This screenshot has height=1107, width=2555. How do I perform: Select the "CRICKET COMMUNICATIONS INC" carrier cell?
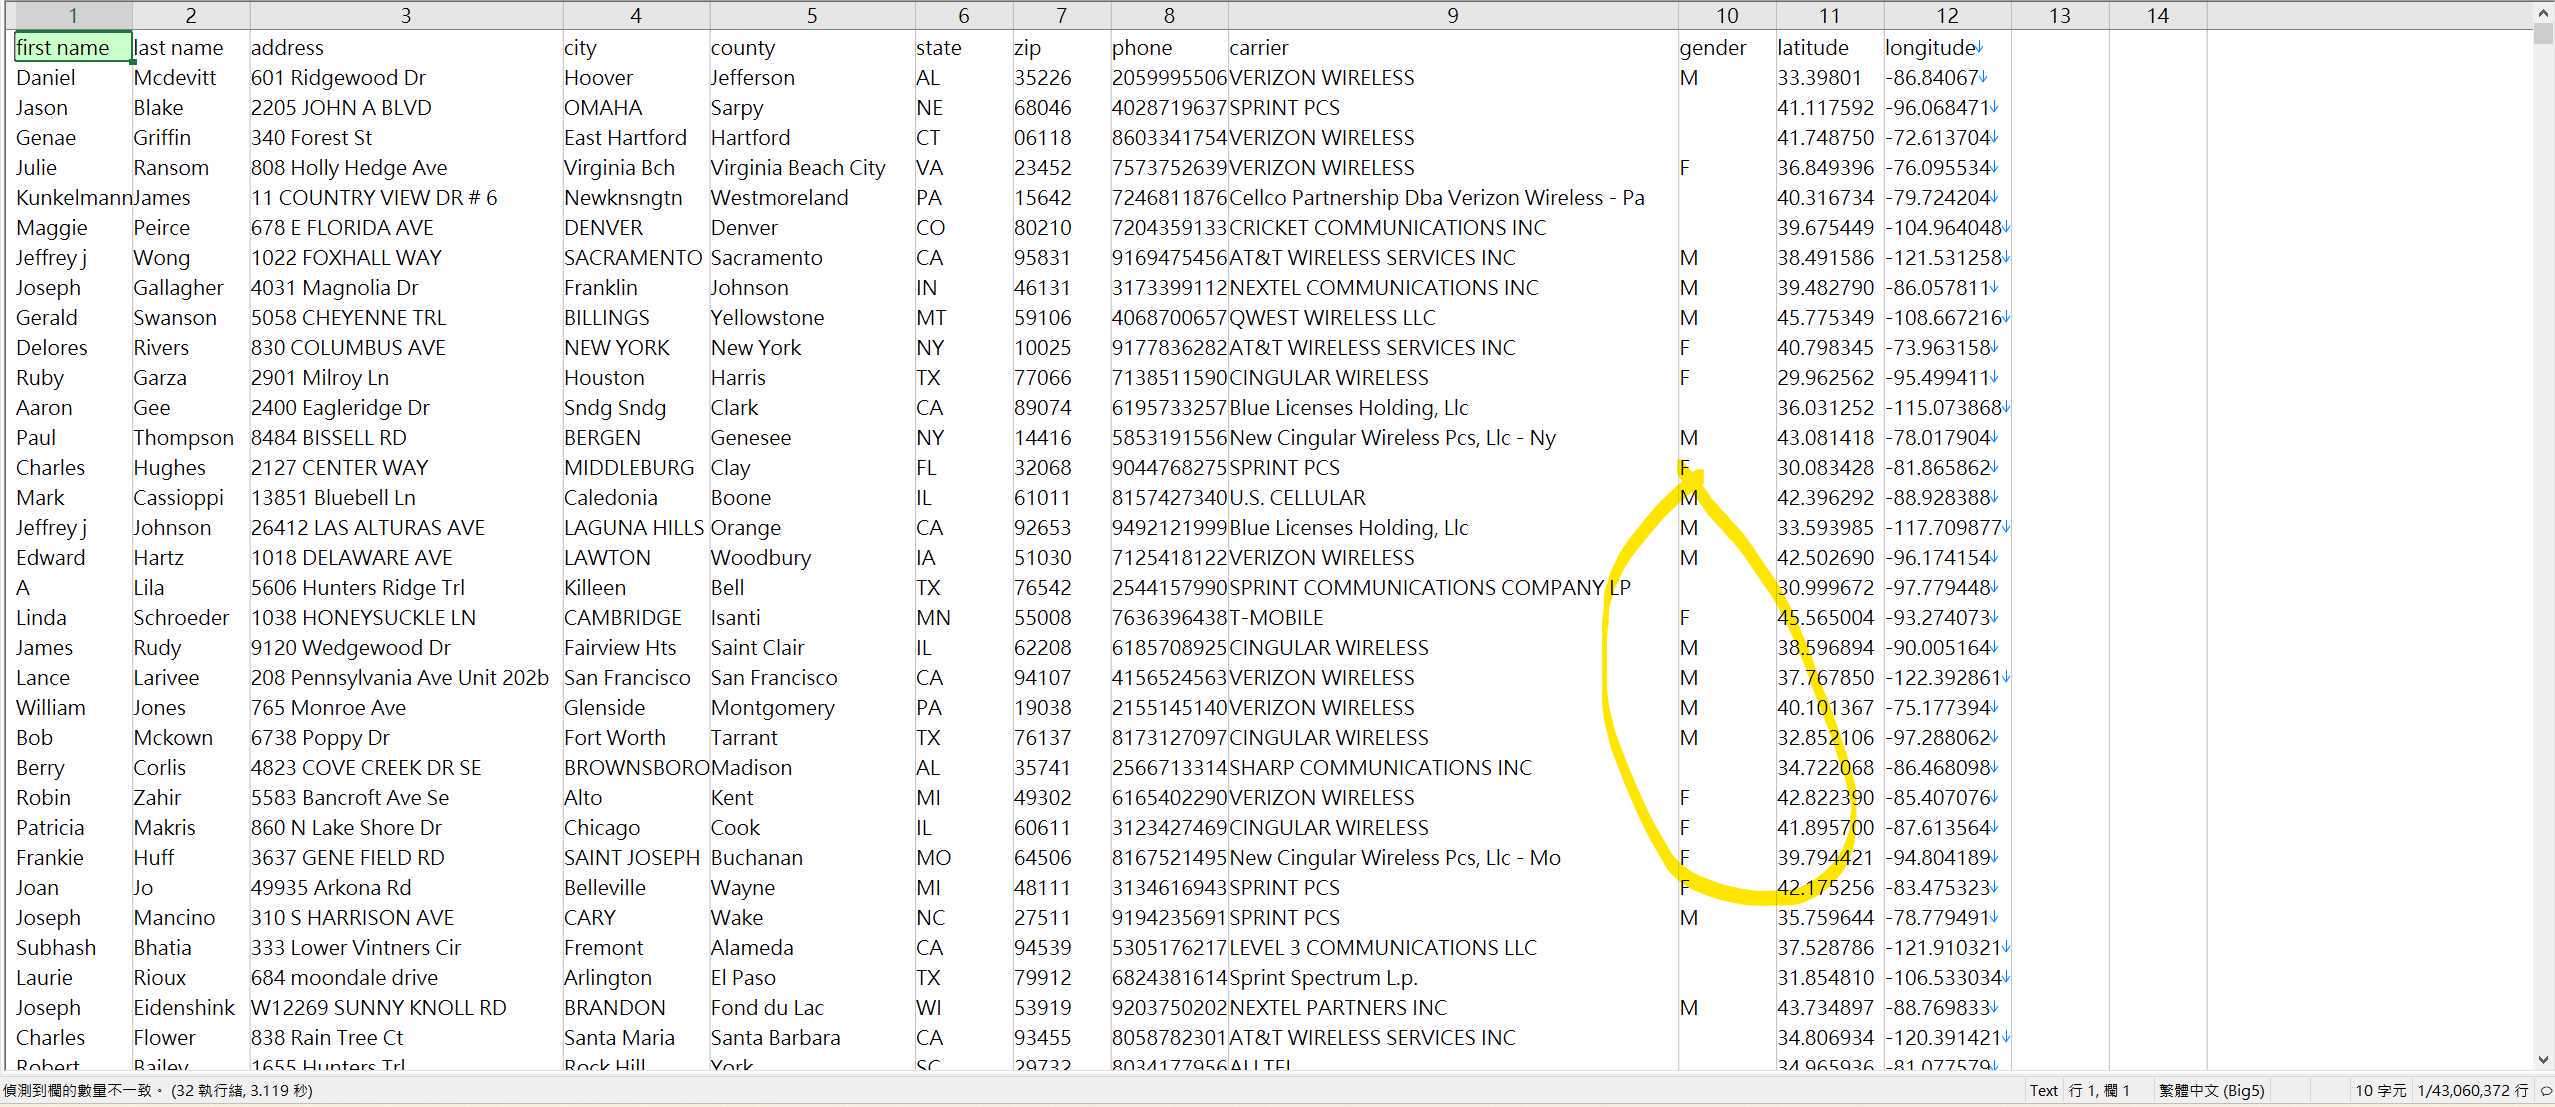pyautogui.click(x=1453, y=227)
